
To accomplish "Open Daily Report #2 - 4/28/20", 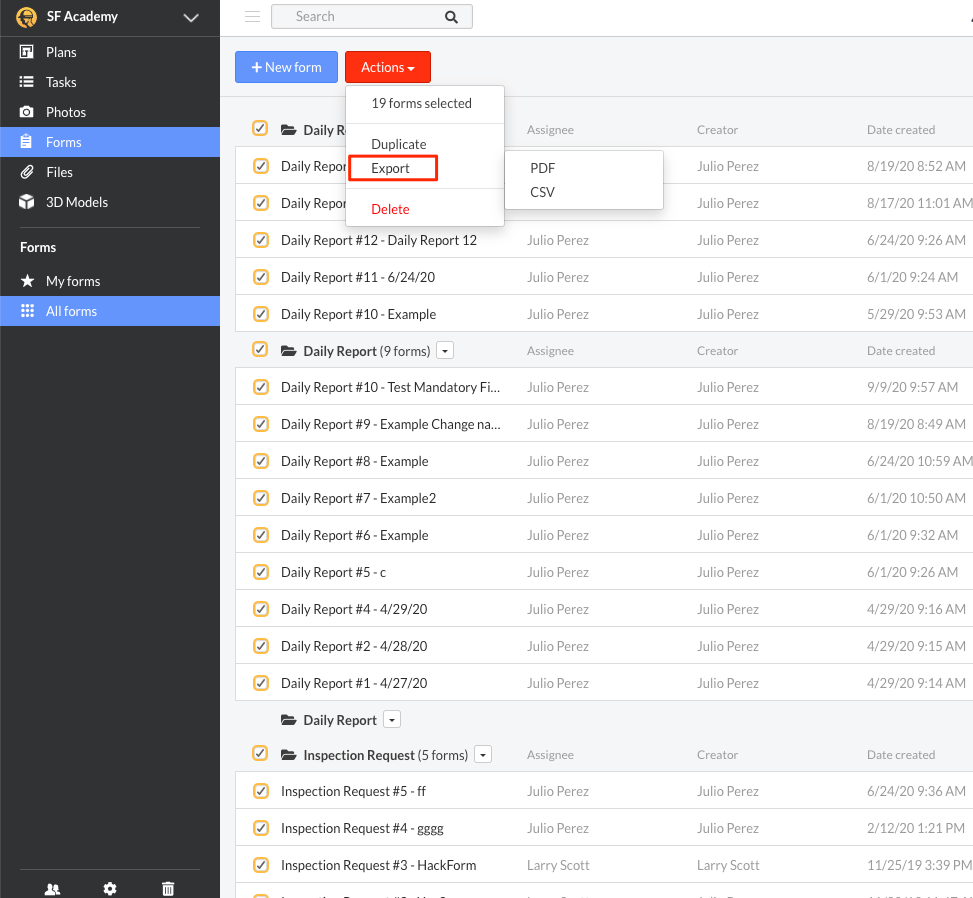I will pyautogui.click(x=354, y=646).
